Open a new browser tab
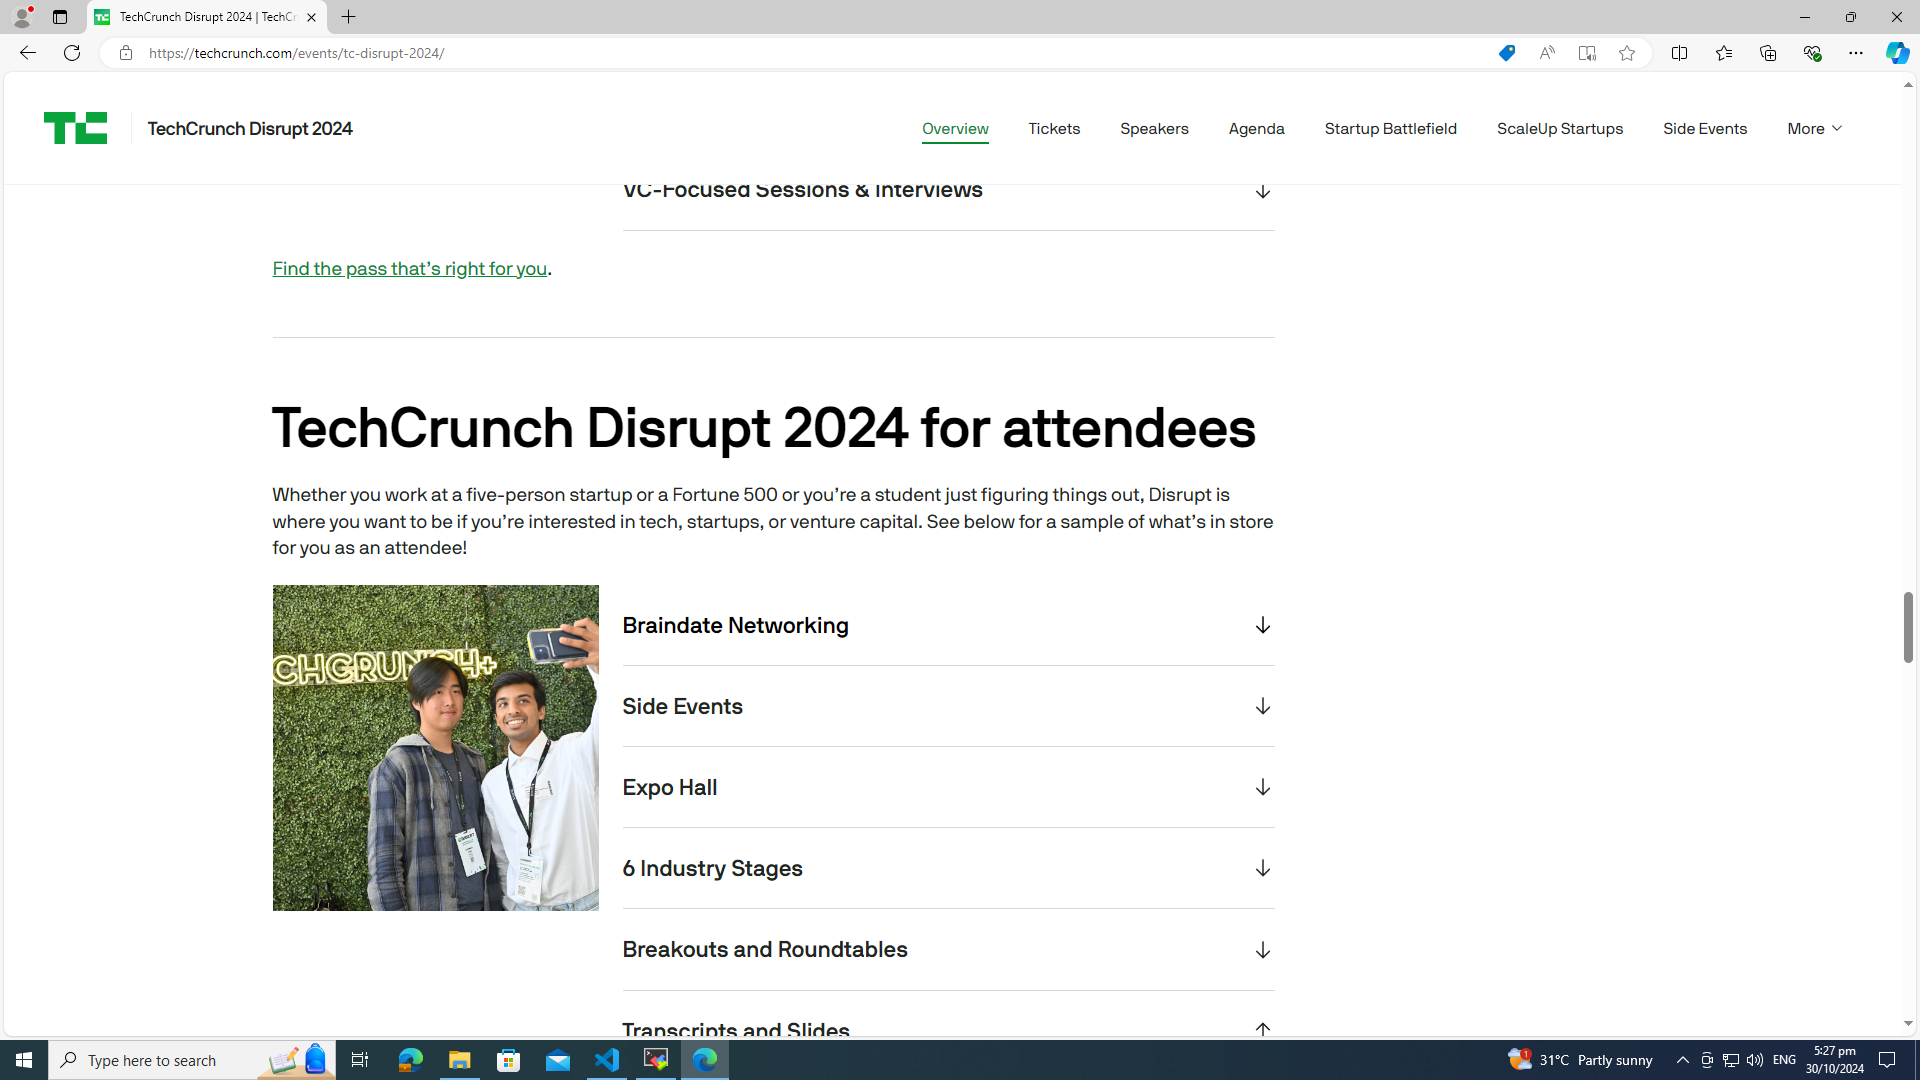Screen dimensions: 1920x1080 point(348,17)
